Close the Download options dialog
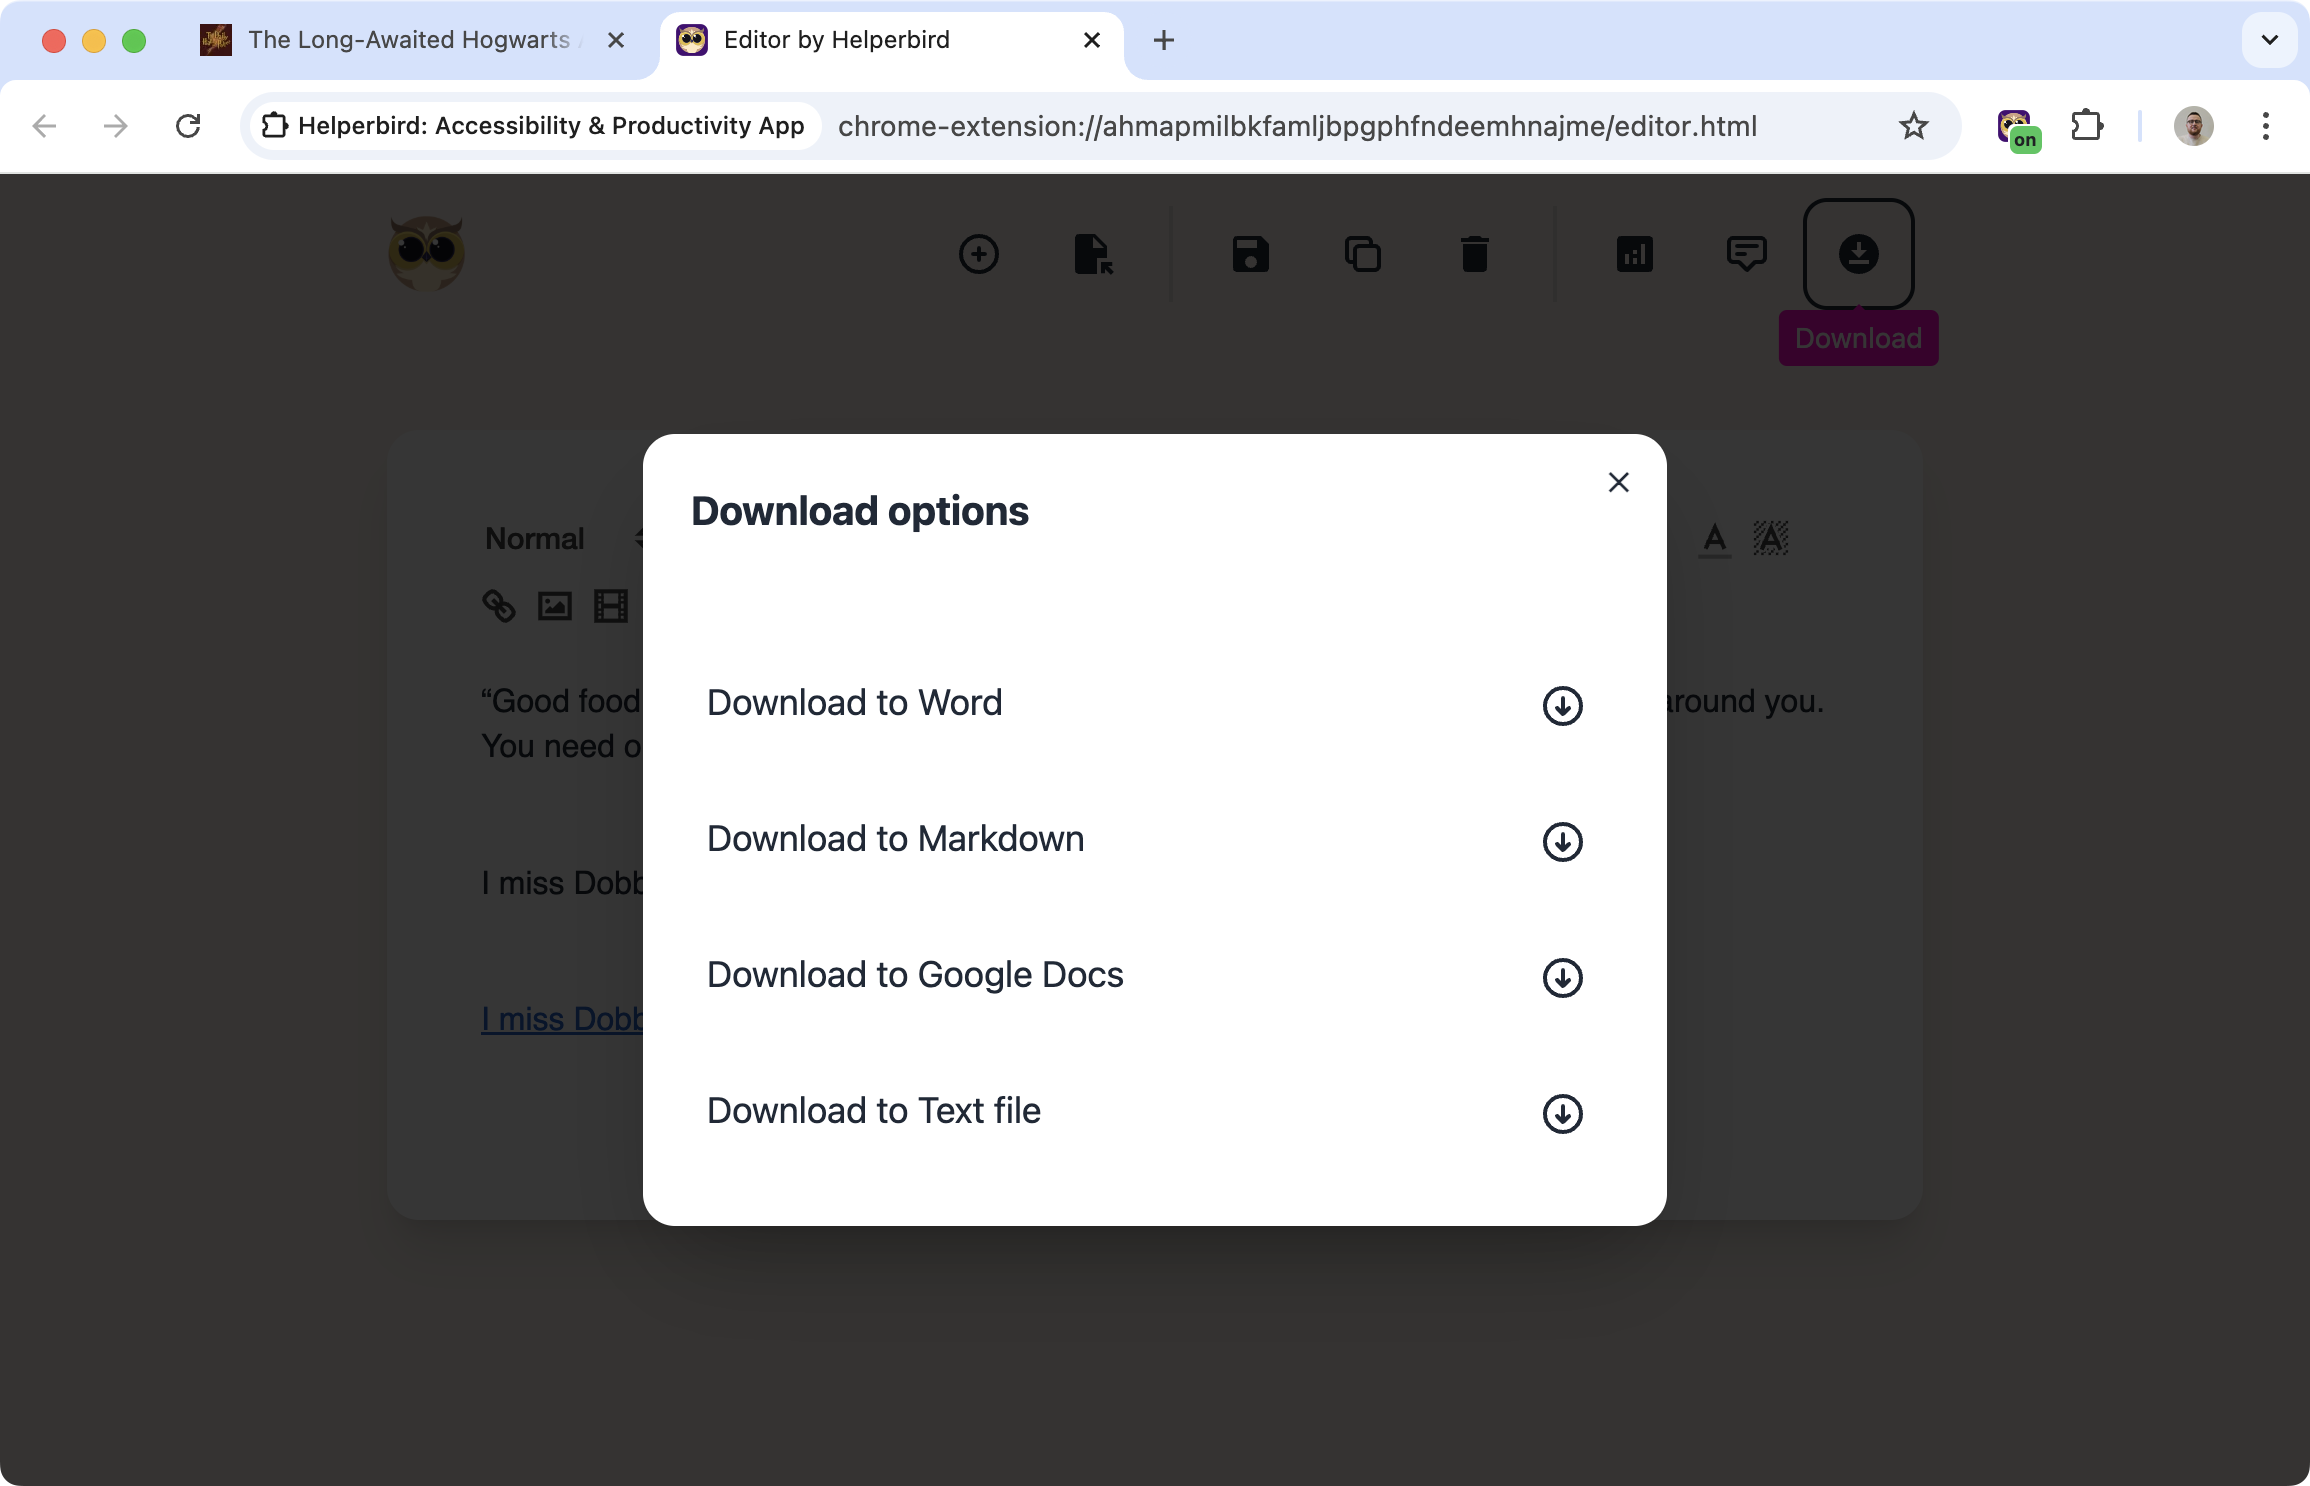The height and width of the screenshot is (1486, 2310). 1618,482
